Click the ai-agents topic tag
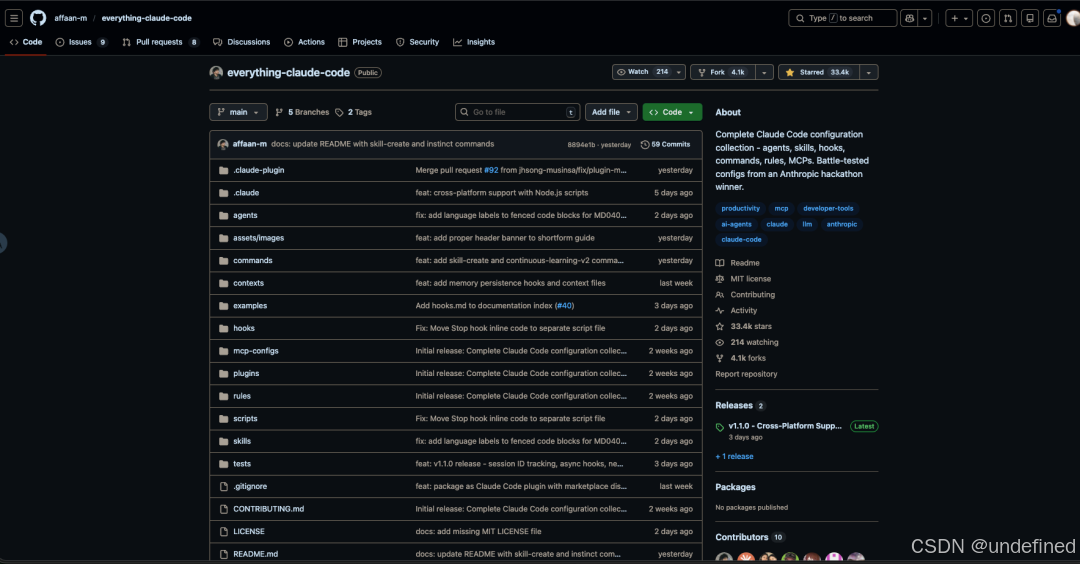This screenshot has width=1080, height=564. (x=736, y=224)
